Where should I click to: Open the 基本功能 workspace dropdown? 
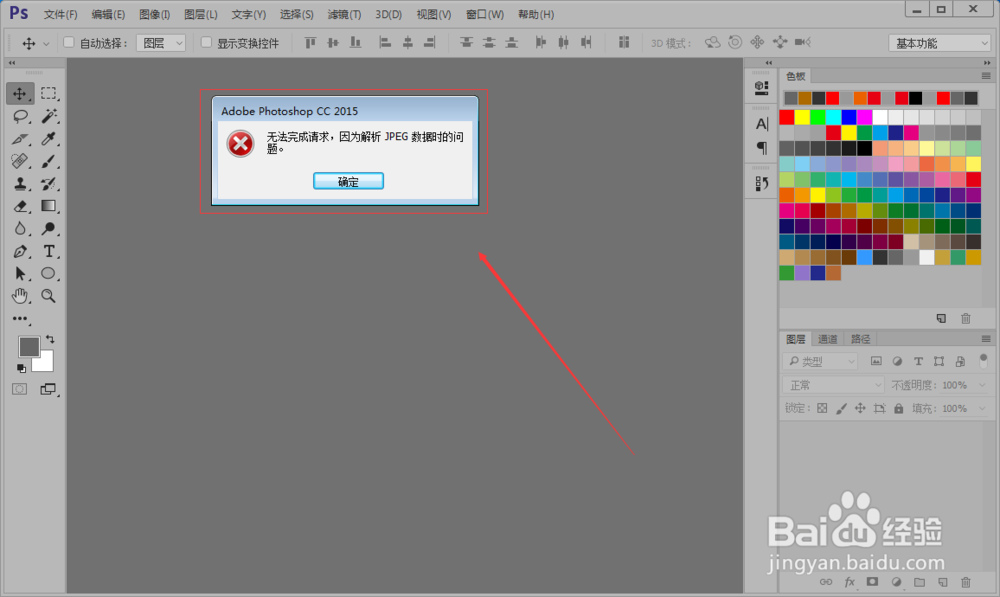tap(939, 43)
